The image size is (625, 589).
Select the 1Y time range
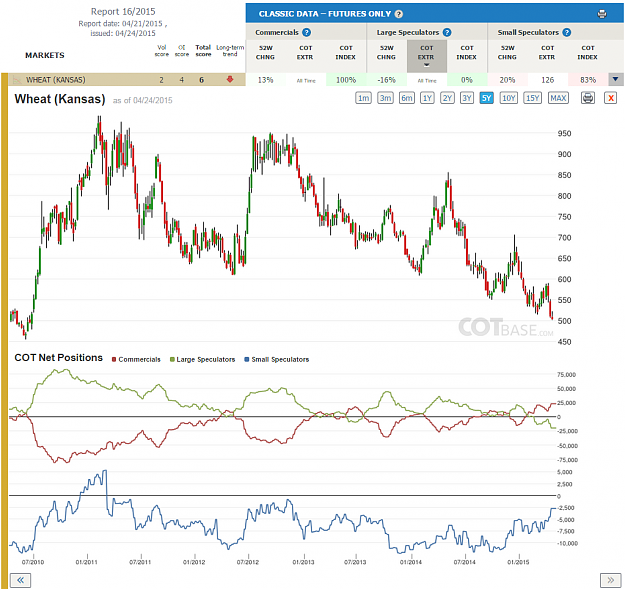[427, 98]
